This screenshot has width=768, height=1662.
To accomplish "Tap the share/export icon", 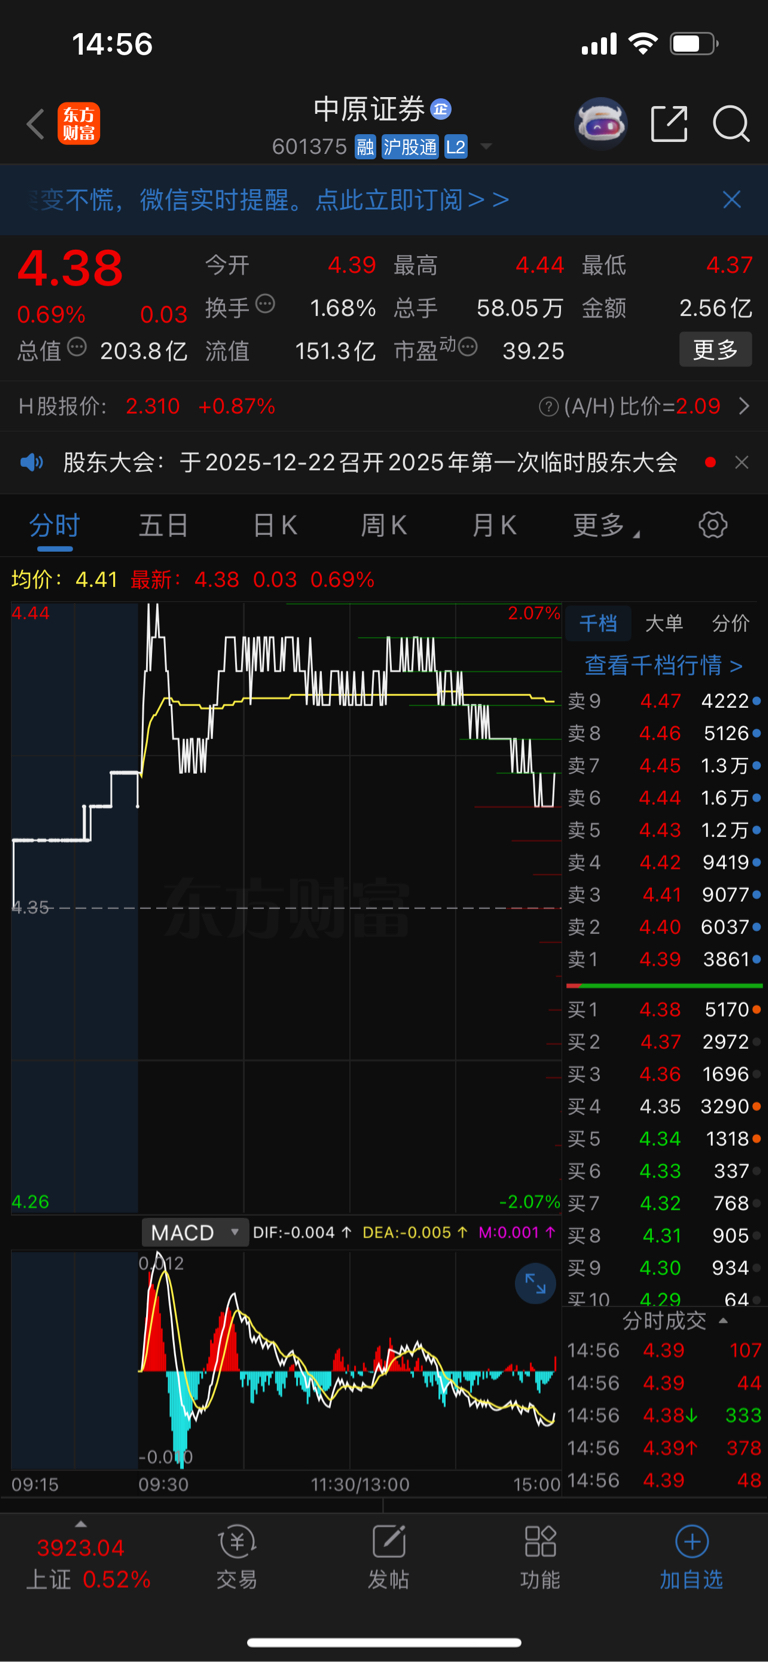I will (669, 124).
